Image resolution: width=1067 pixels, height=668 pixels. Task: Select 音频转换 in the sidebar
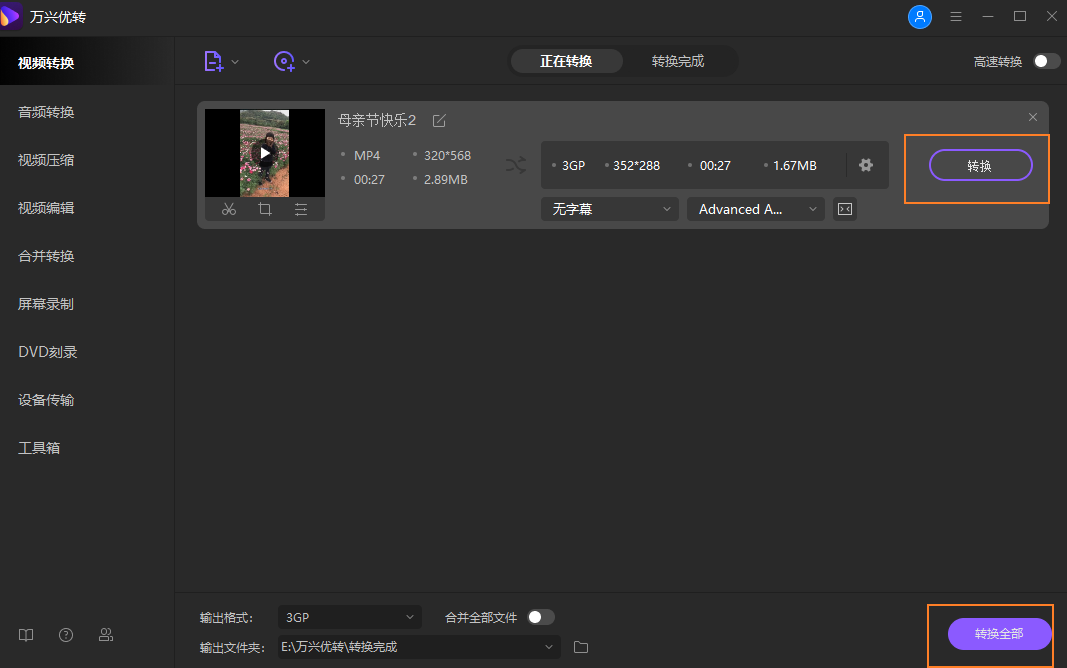46,112
